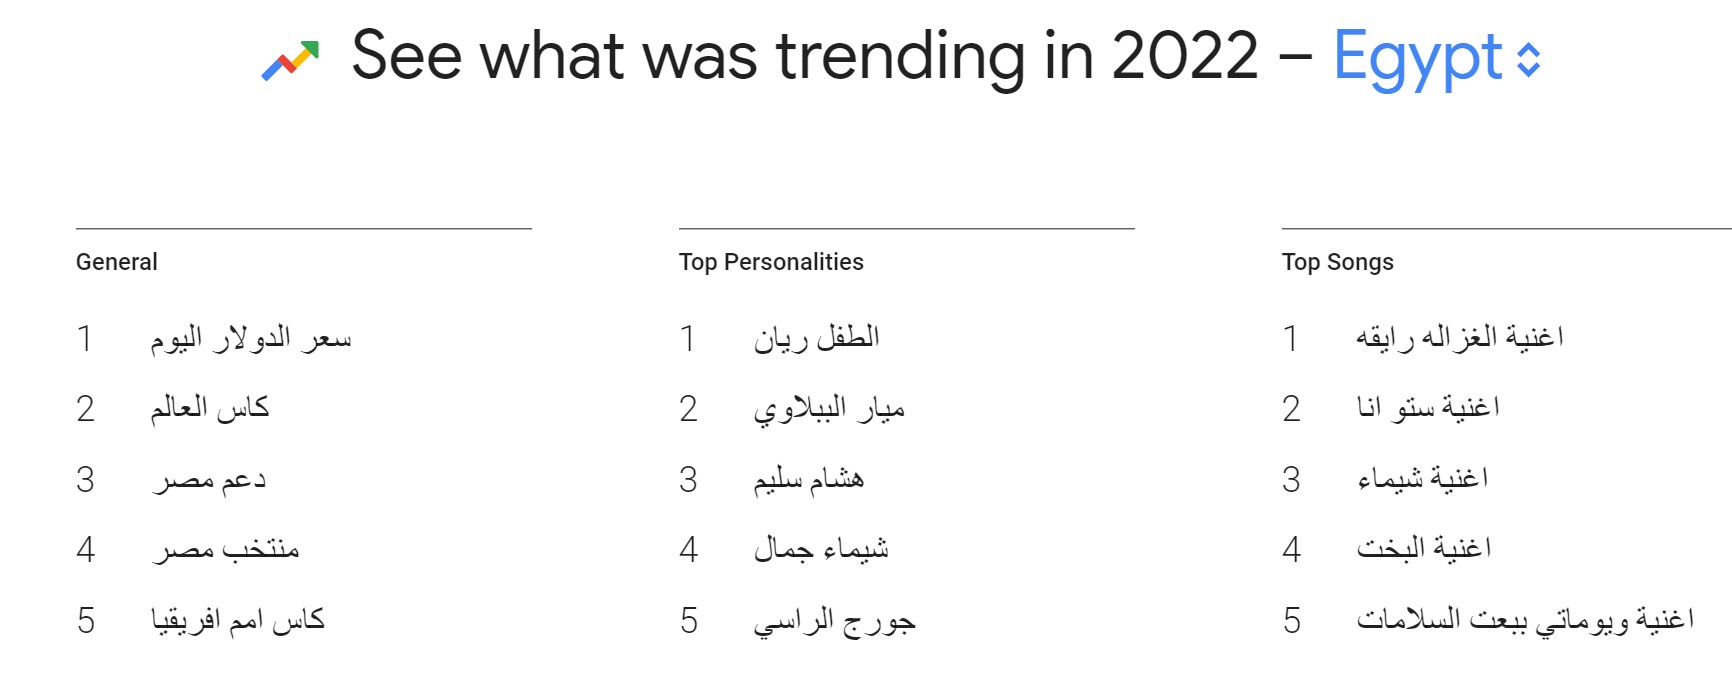Open the دعم مصر trend
The height and width of the screenshot is (694, 1732).
coord(209,480)
